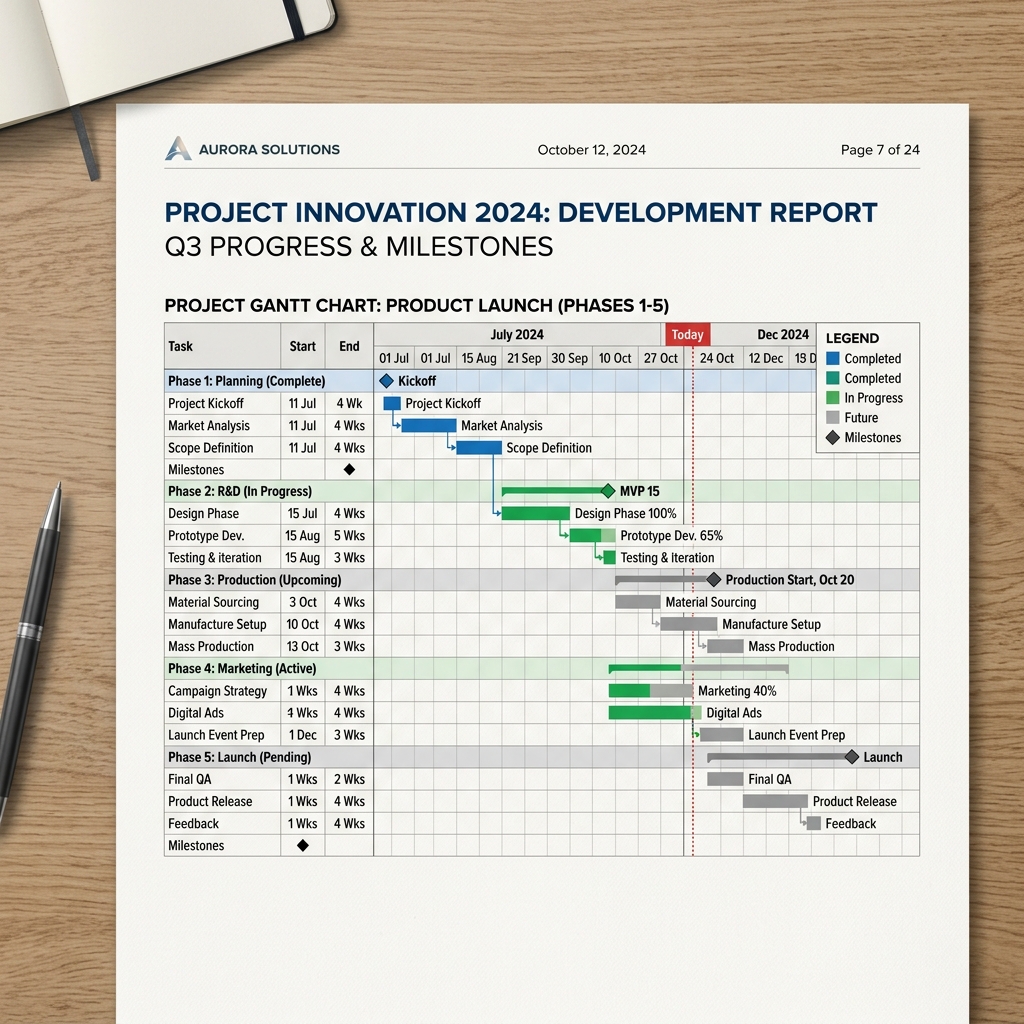
Task: Select the gray Material Sourcing bar
Action: coord(637,602)
